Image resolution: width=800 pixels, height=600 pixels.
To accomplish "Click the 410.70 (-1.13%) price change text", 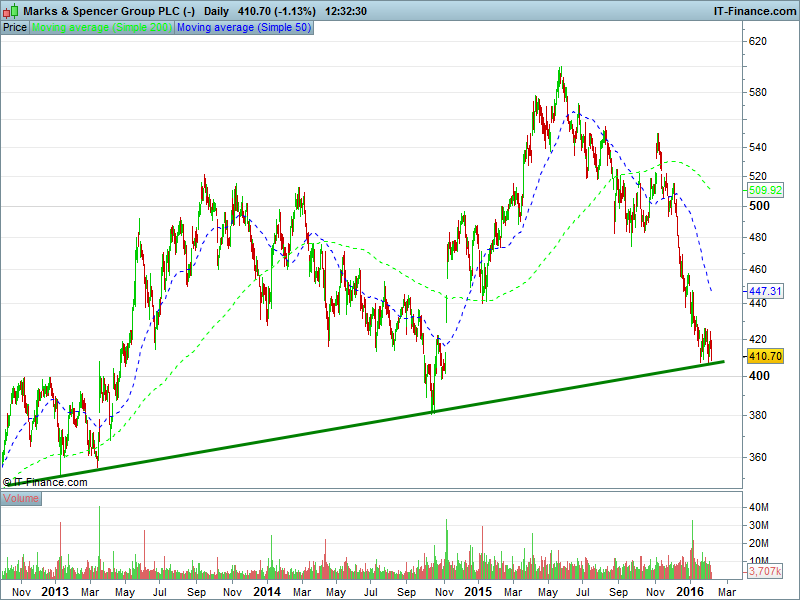I will coord(277,10).
